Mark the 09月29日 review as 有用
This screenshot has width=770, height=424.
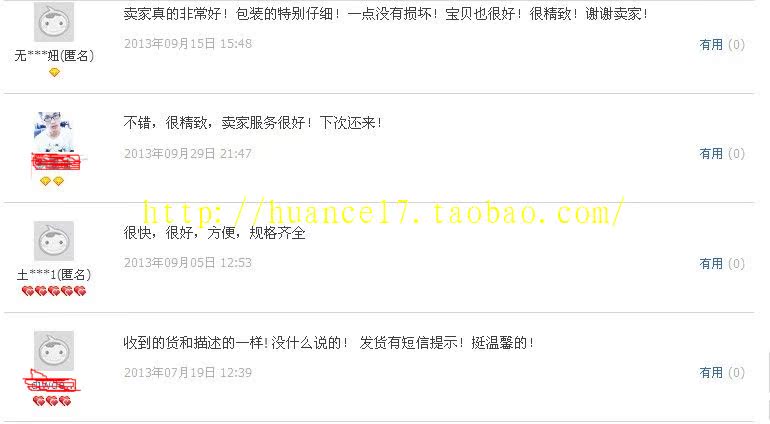[722, 154]
